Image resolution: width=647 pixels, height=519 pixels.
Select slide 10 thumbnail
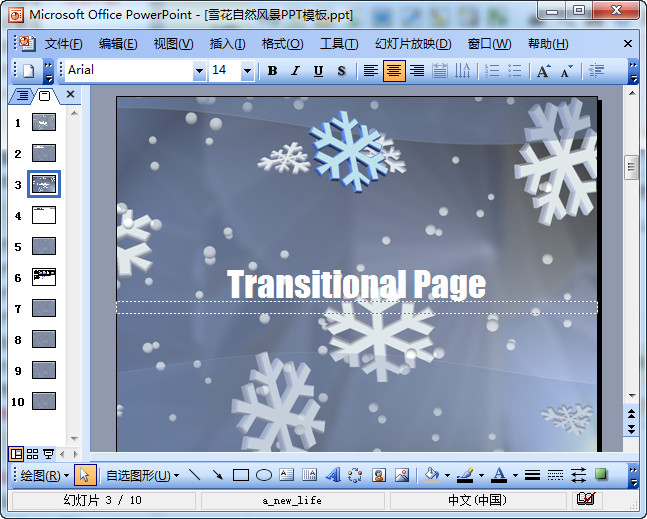tap(44, 401)
